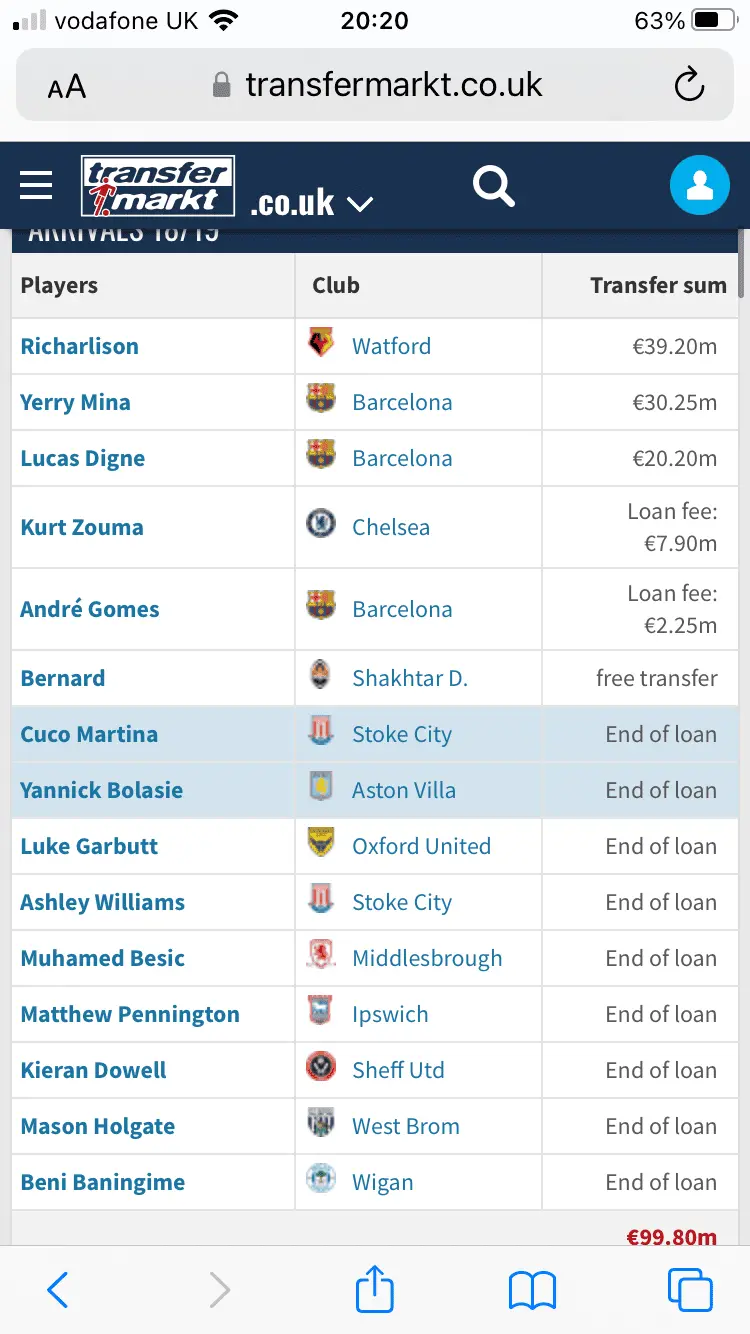The height and width of the screenshot is (1334, 750).
Task: Open Yerry Mina player link
Action: click(x=76, y=402)
